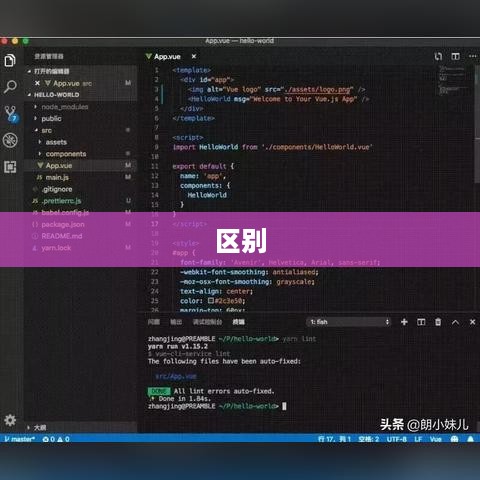Open the Extensions view in the activity bar
This screenshot has width=480, height=480.
click(x=10, y=167)
